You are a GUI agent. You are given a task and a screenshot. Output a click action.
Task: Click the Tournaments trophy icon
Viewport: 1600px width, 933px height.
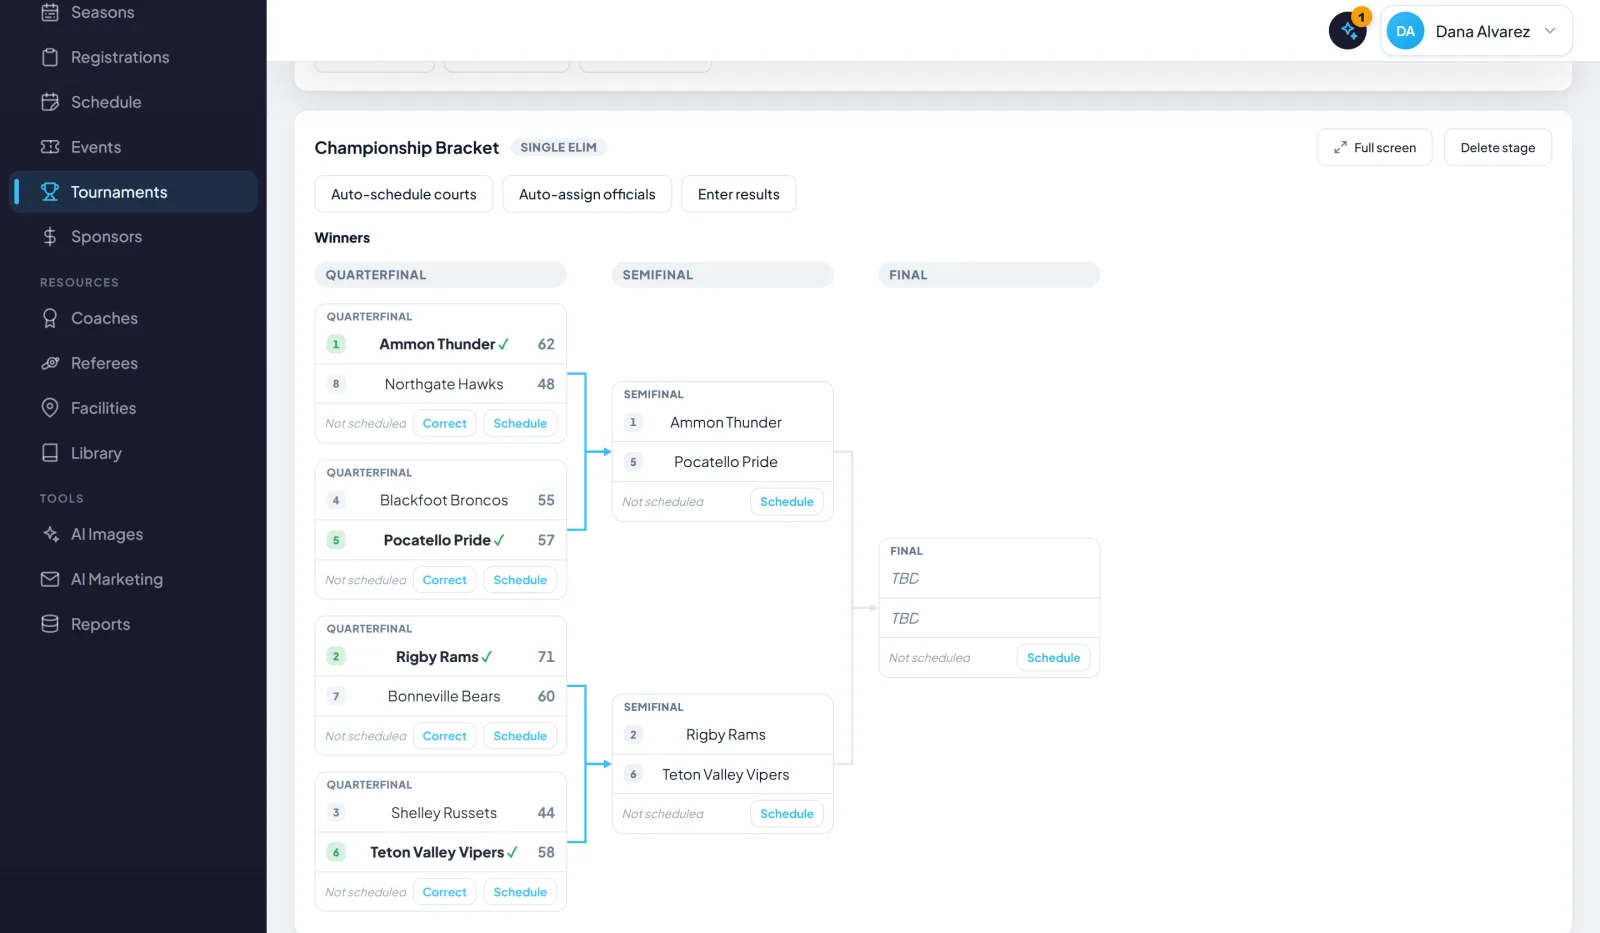point(50,192)
